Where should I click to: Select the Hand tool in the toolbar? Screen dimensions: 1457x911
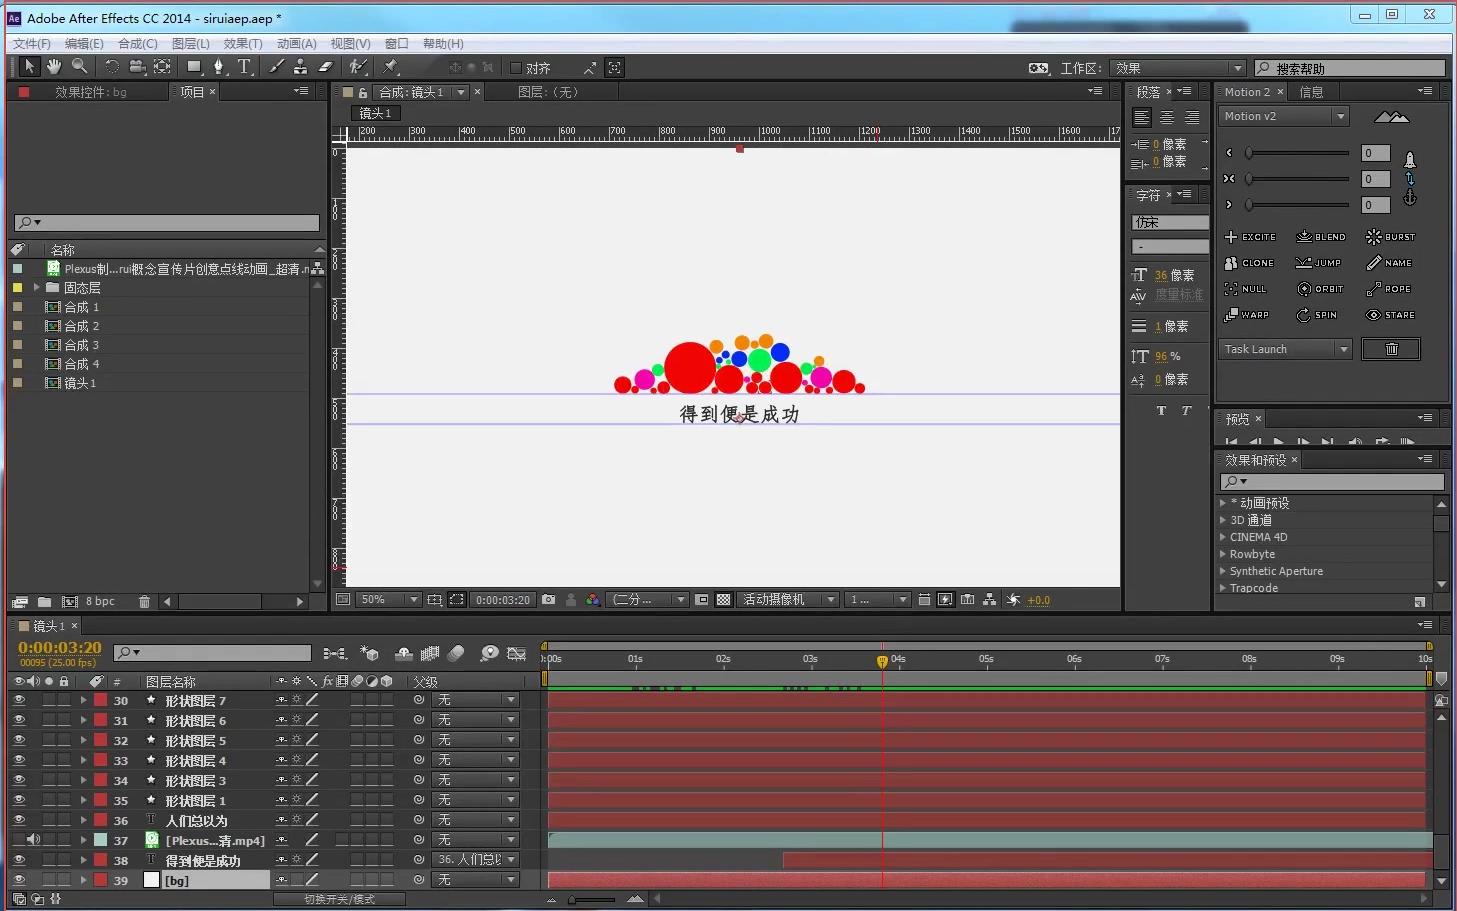tap(54, 67)
